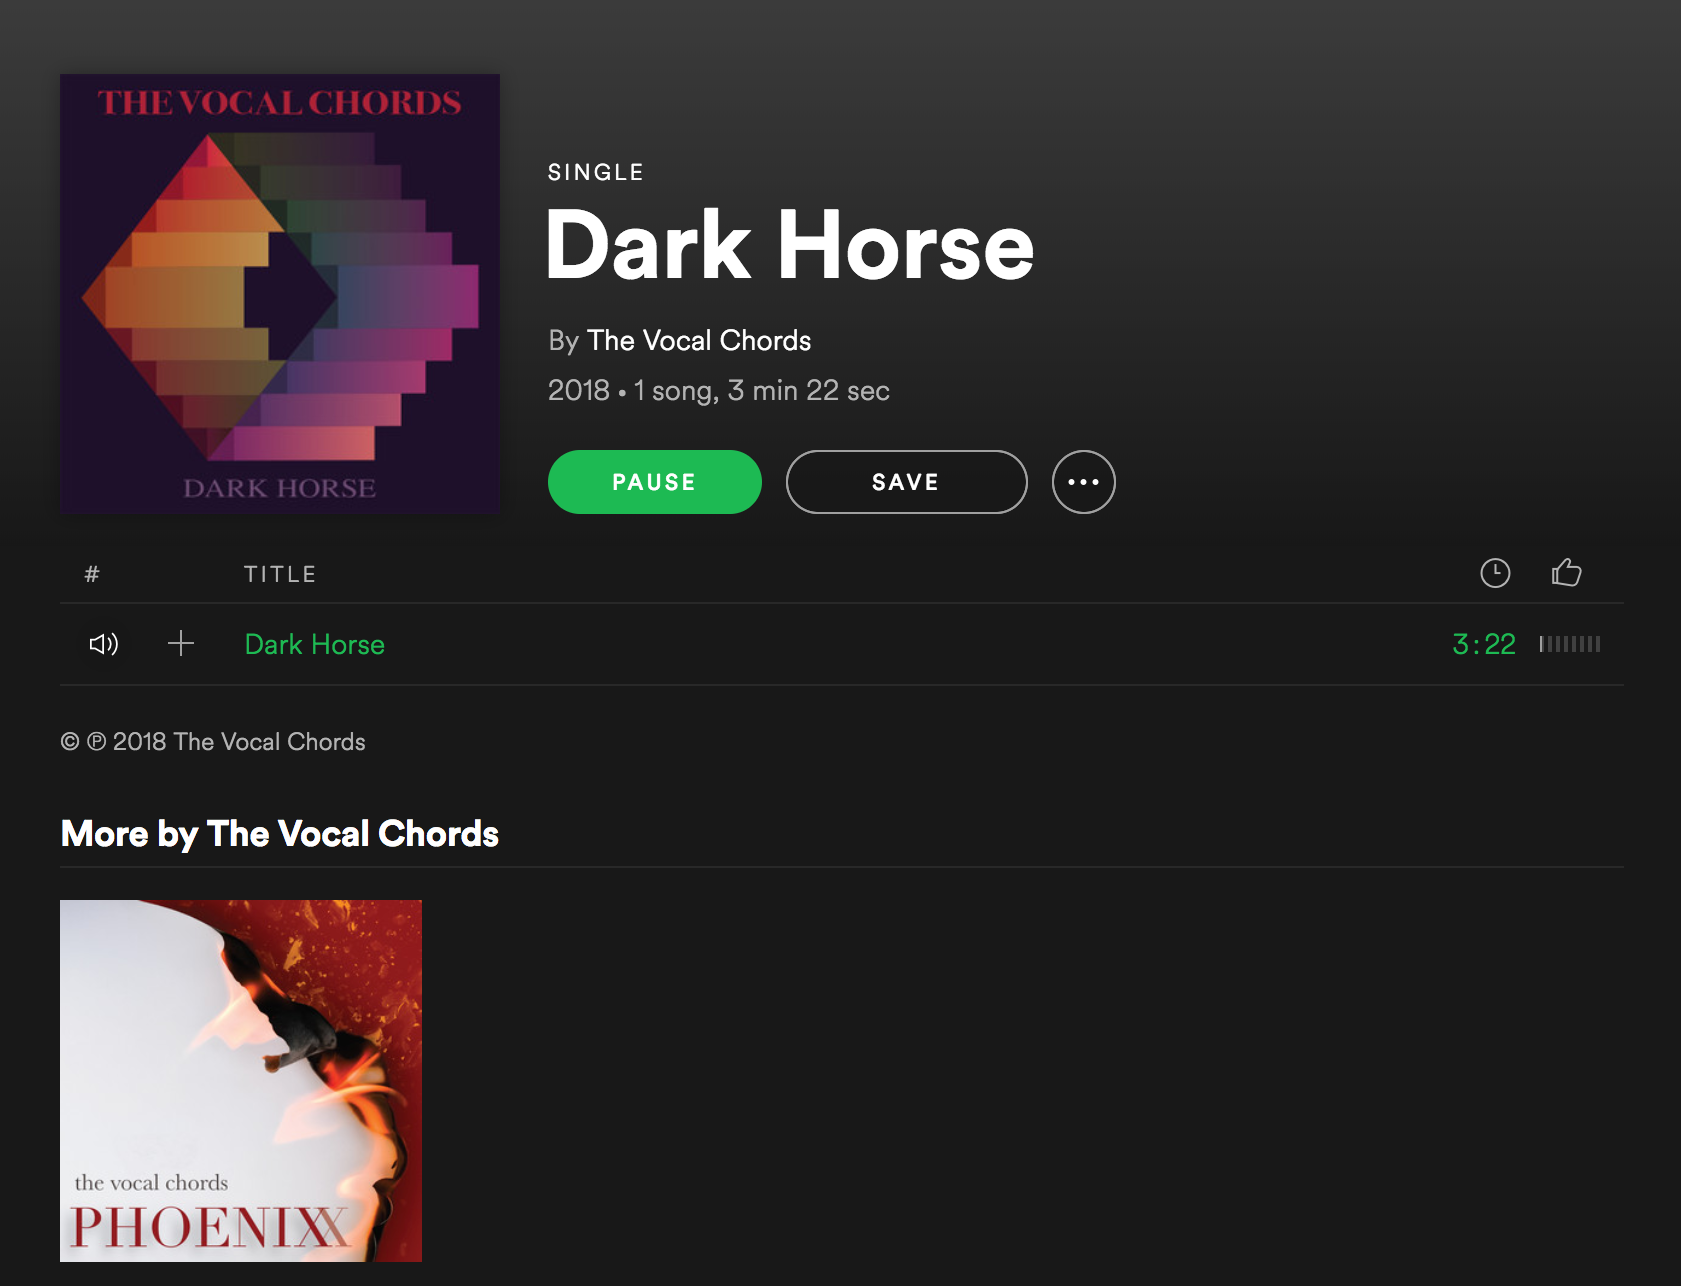Click the thumbs-up popularity column icon
This screenshot has width=1681, height=1286.
(1566, 572)
